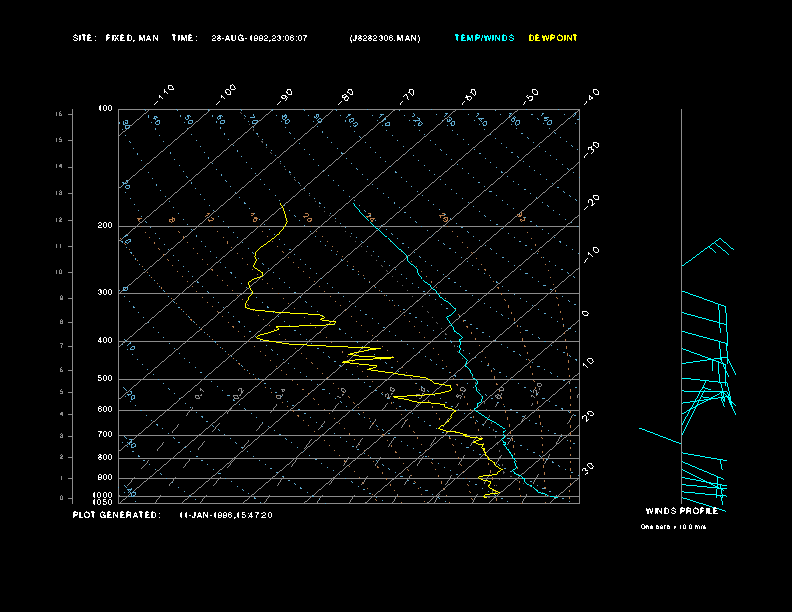Click the (J8282306.MAN) file name label
Screen dimensions: 792x612
385,38
